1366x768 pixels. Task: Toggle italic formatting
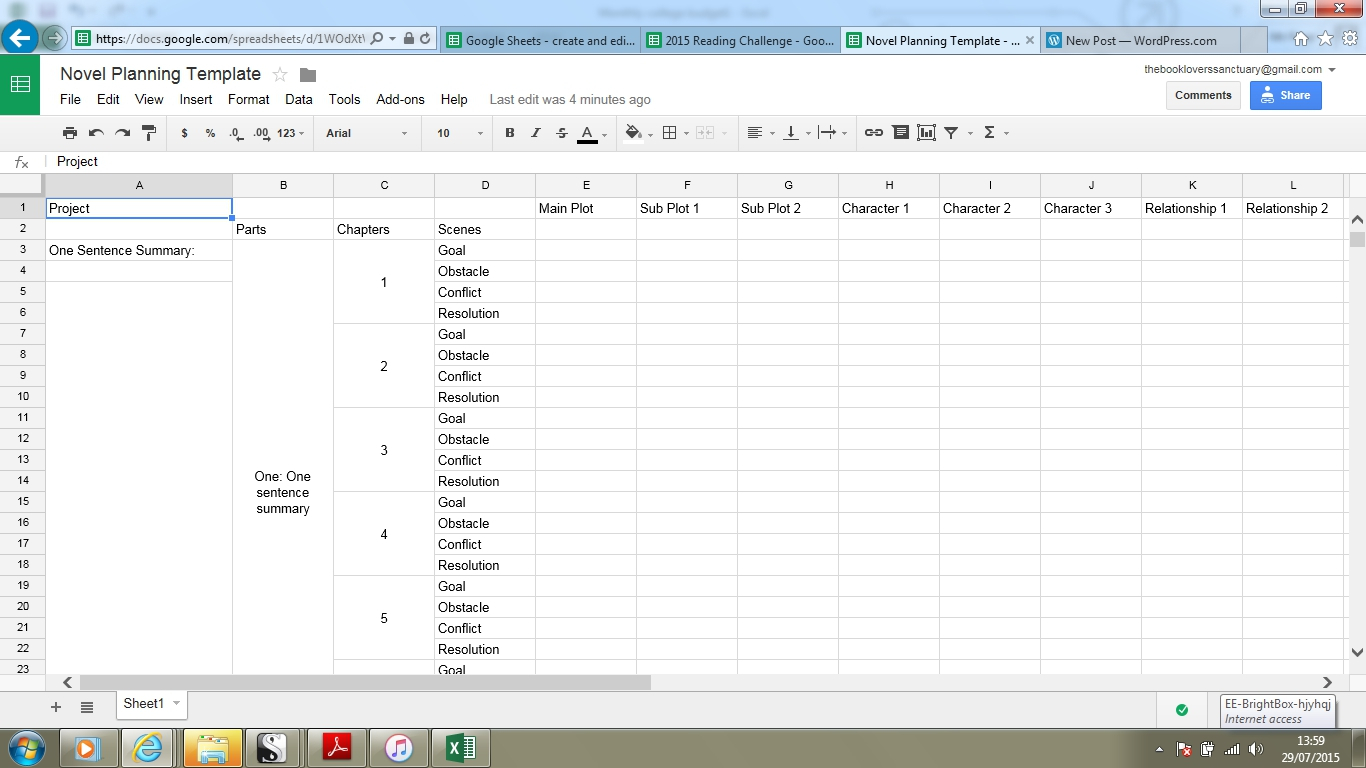[x=536, y=133]
